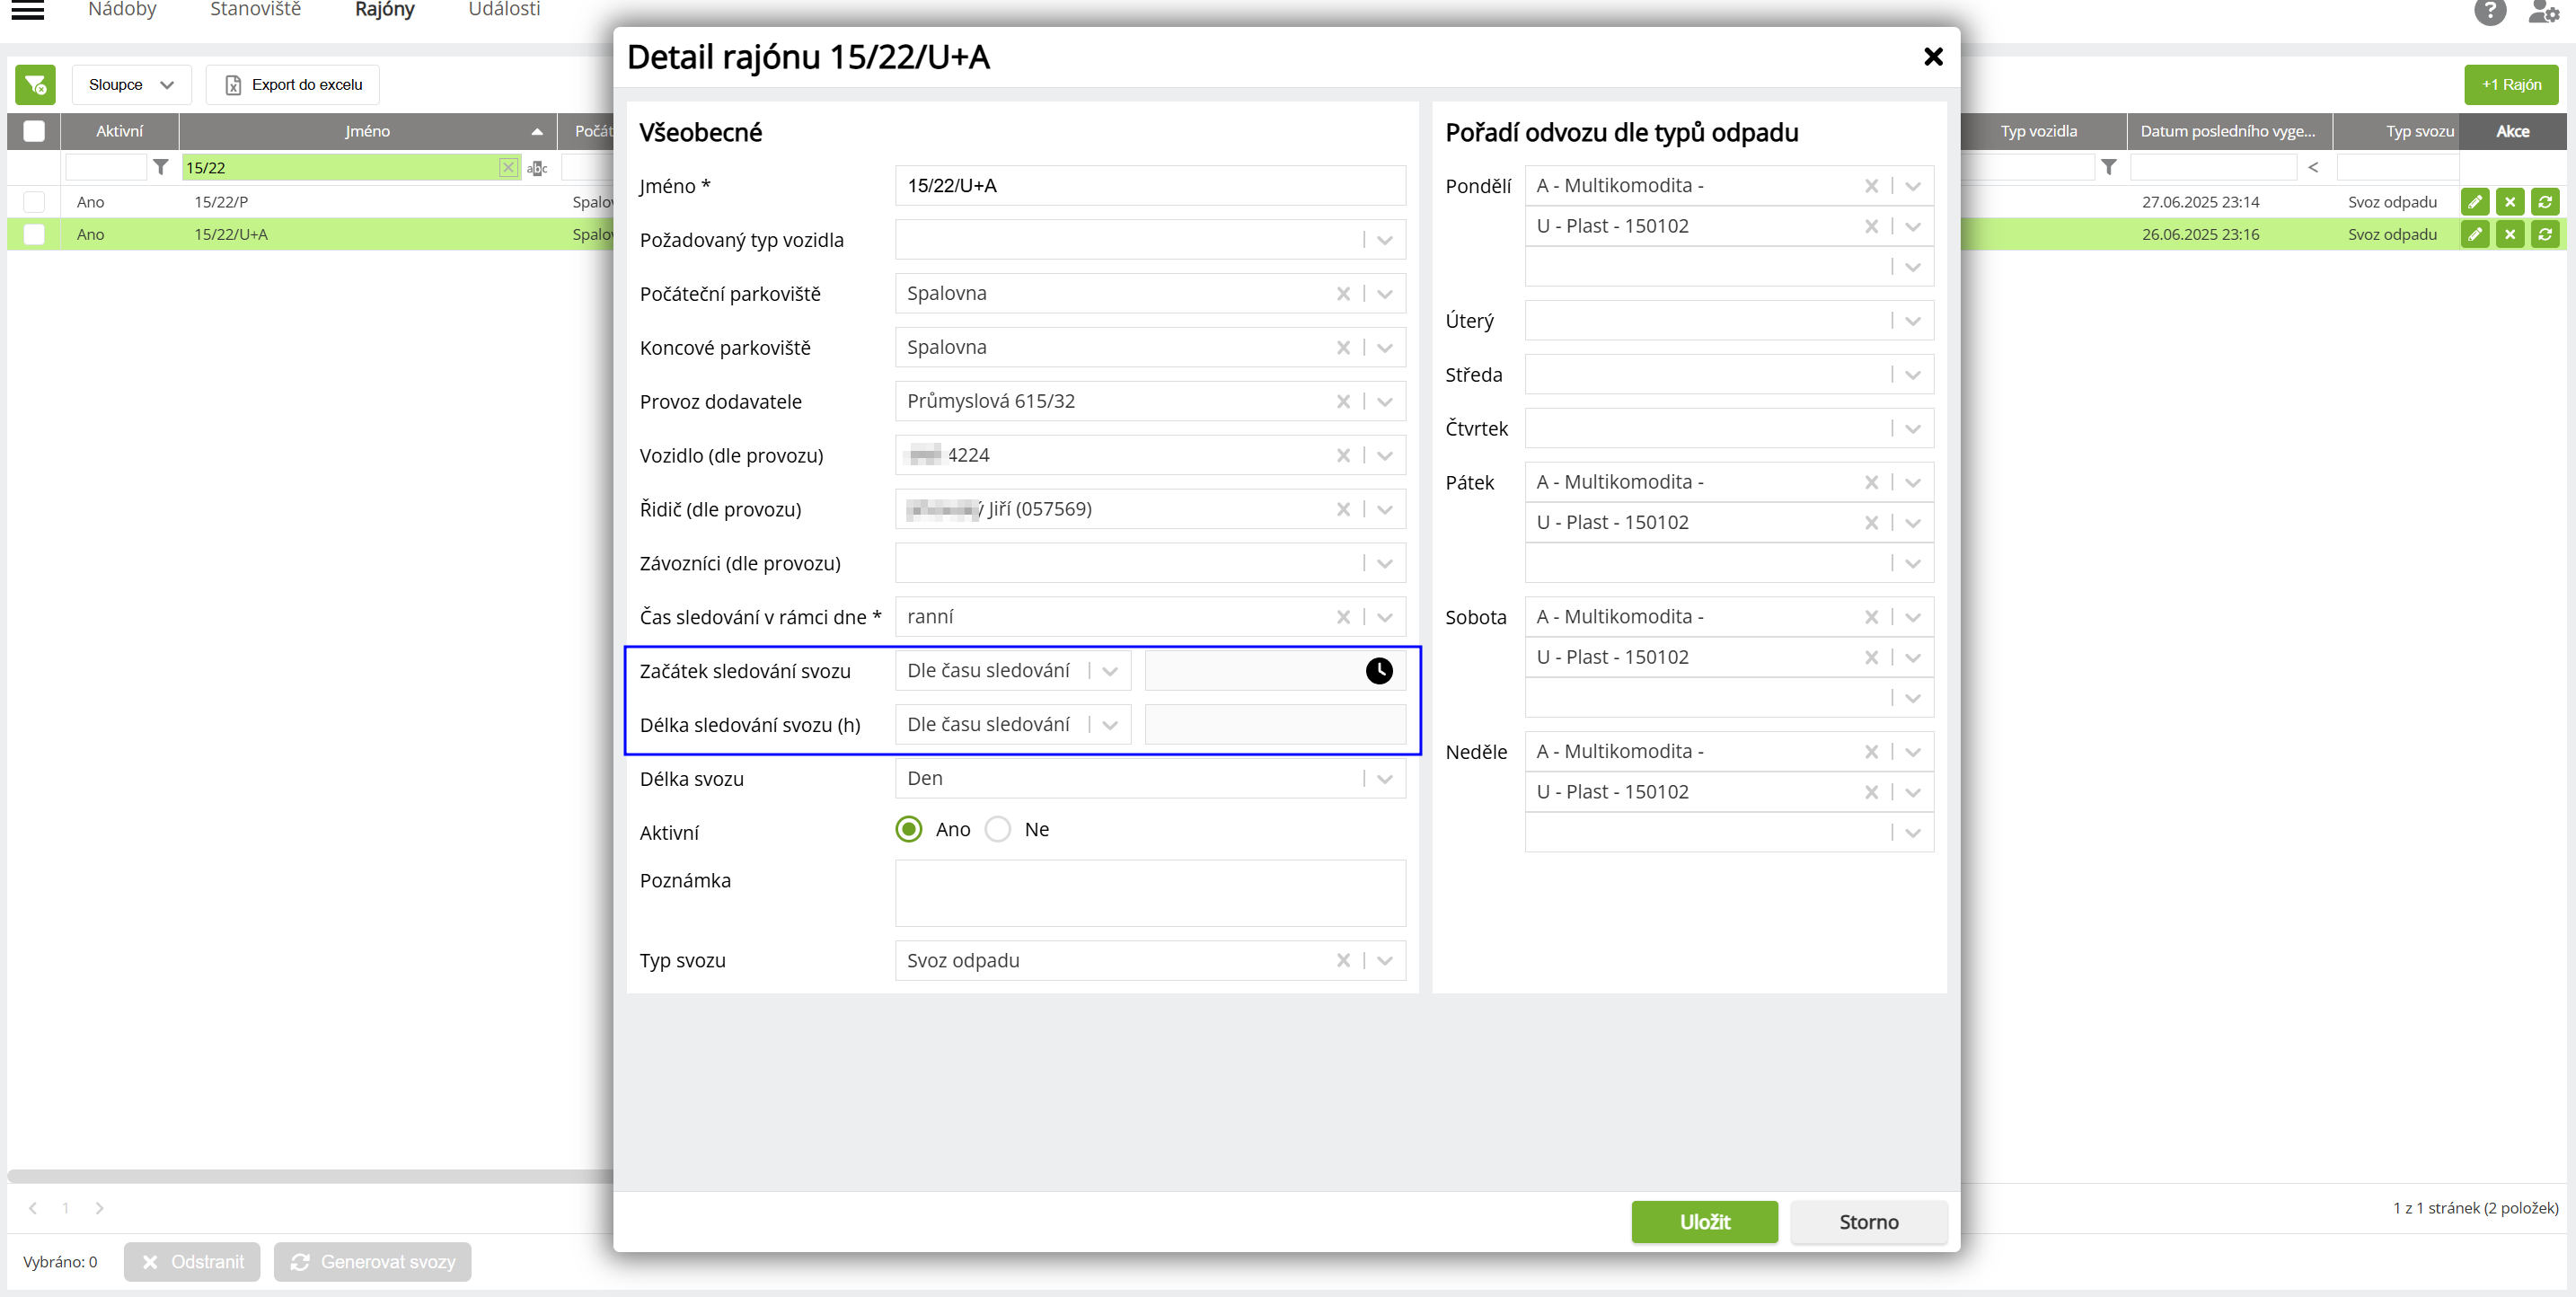
Task: Click the clock icon in Začátek sledování svozu
Action: tap(1378, 670)
